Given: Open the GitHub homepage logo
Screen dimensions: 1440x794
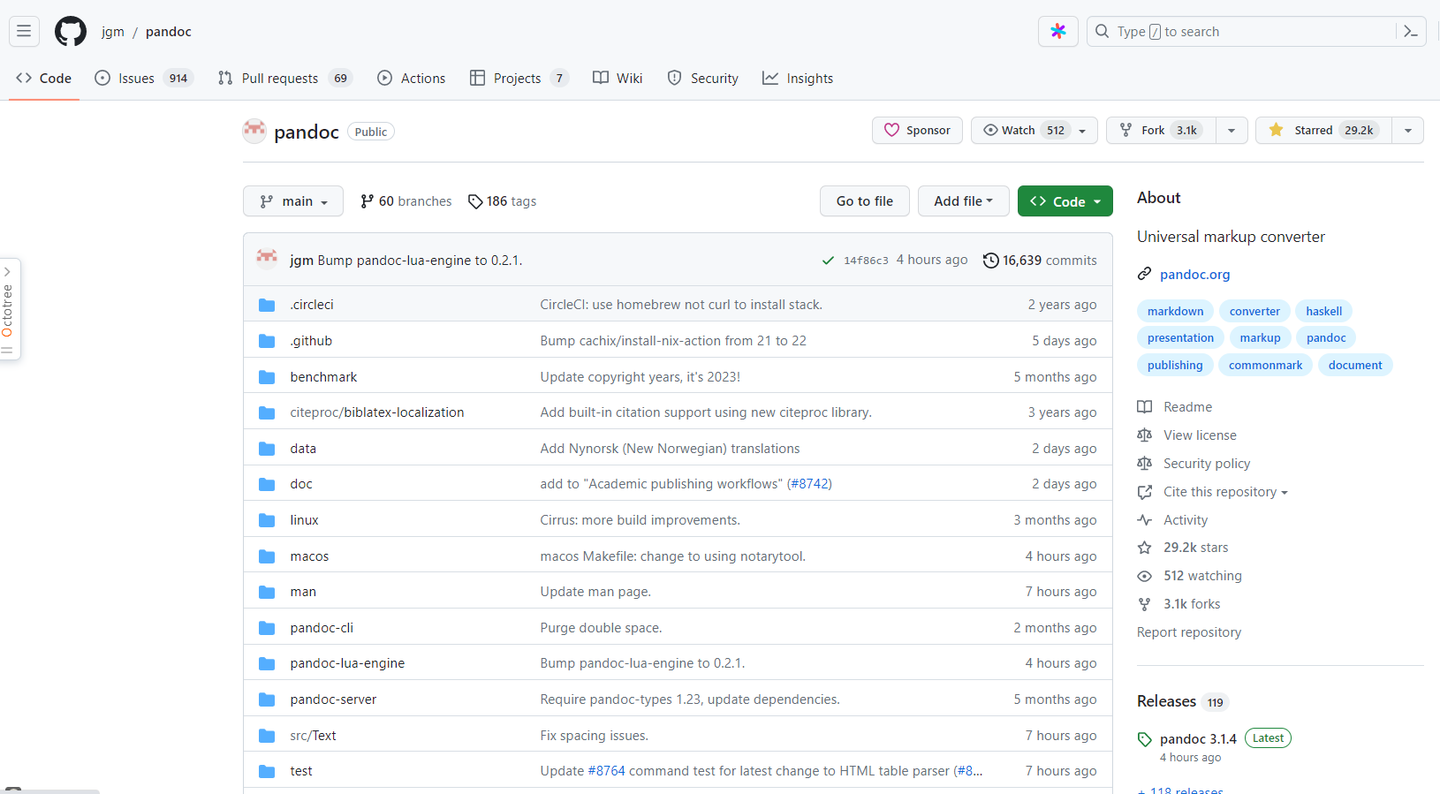Looking at the screenshot, I should tap(70, 31).
